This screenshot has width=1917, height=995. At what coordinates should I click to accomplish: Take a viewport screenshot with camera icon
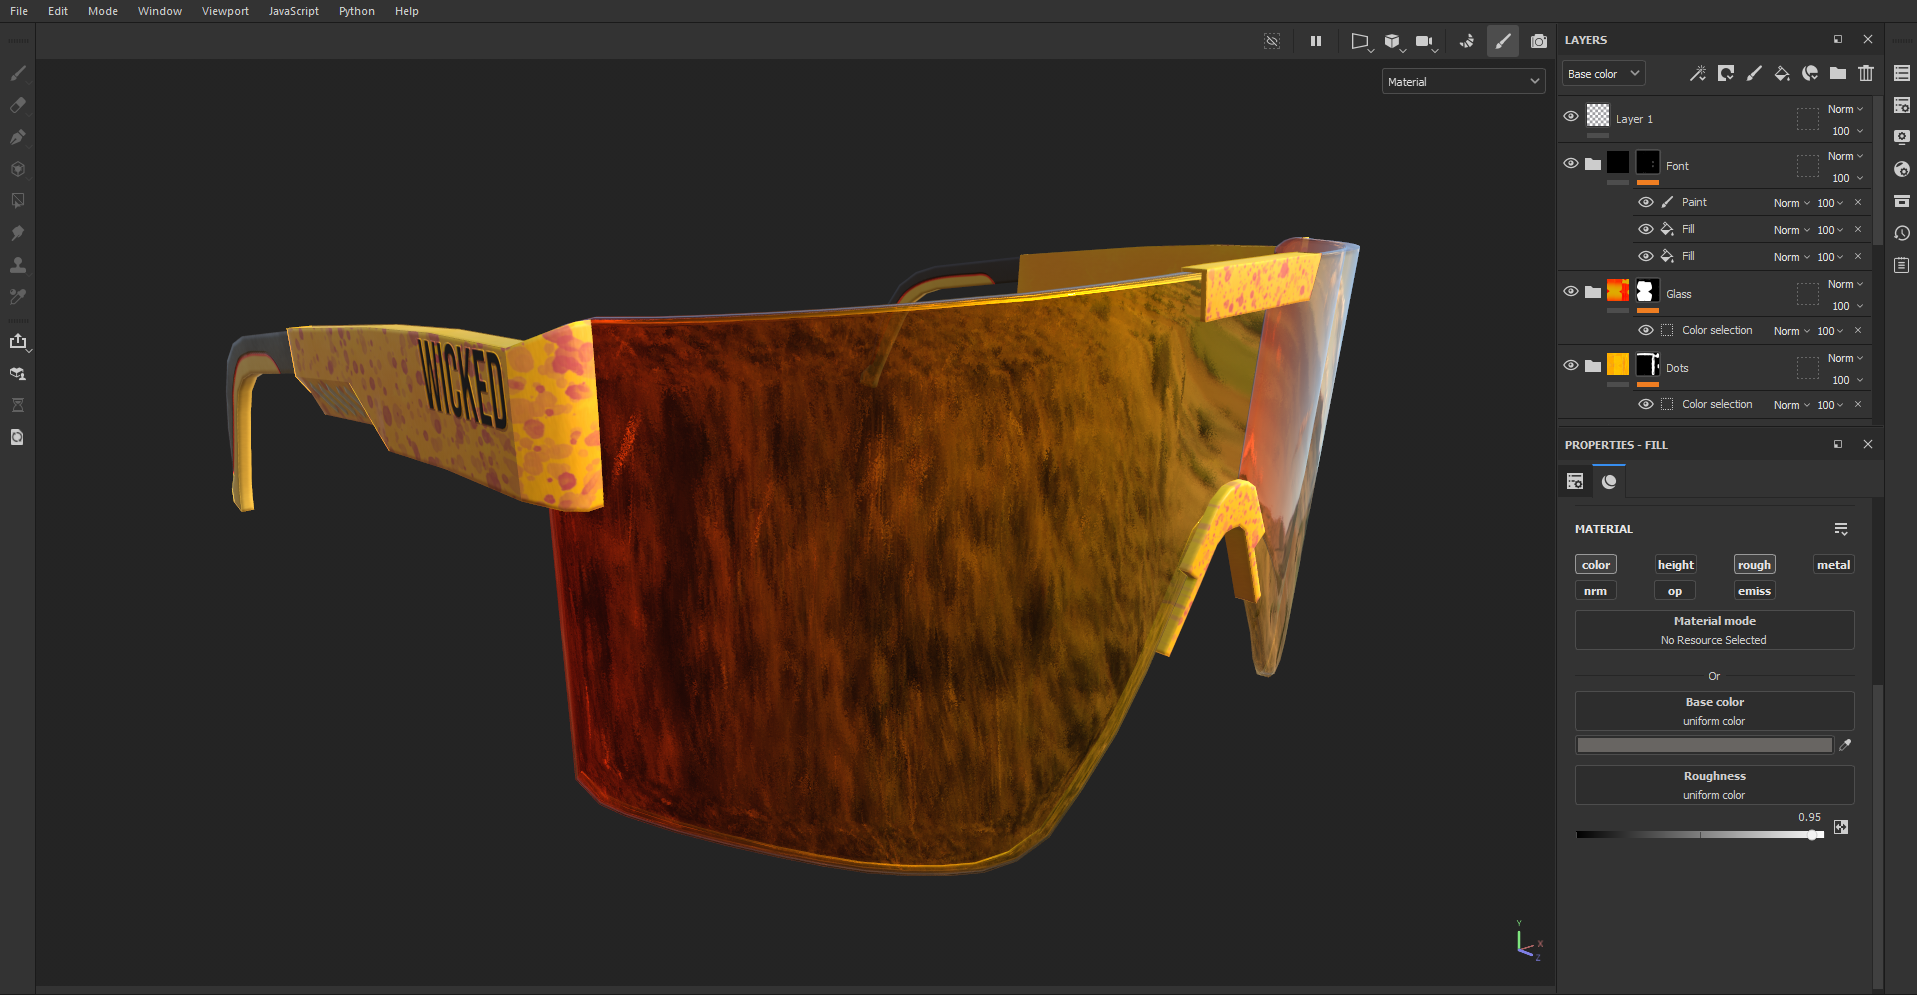[1538, 41]
